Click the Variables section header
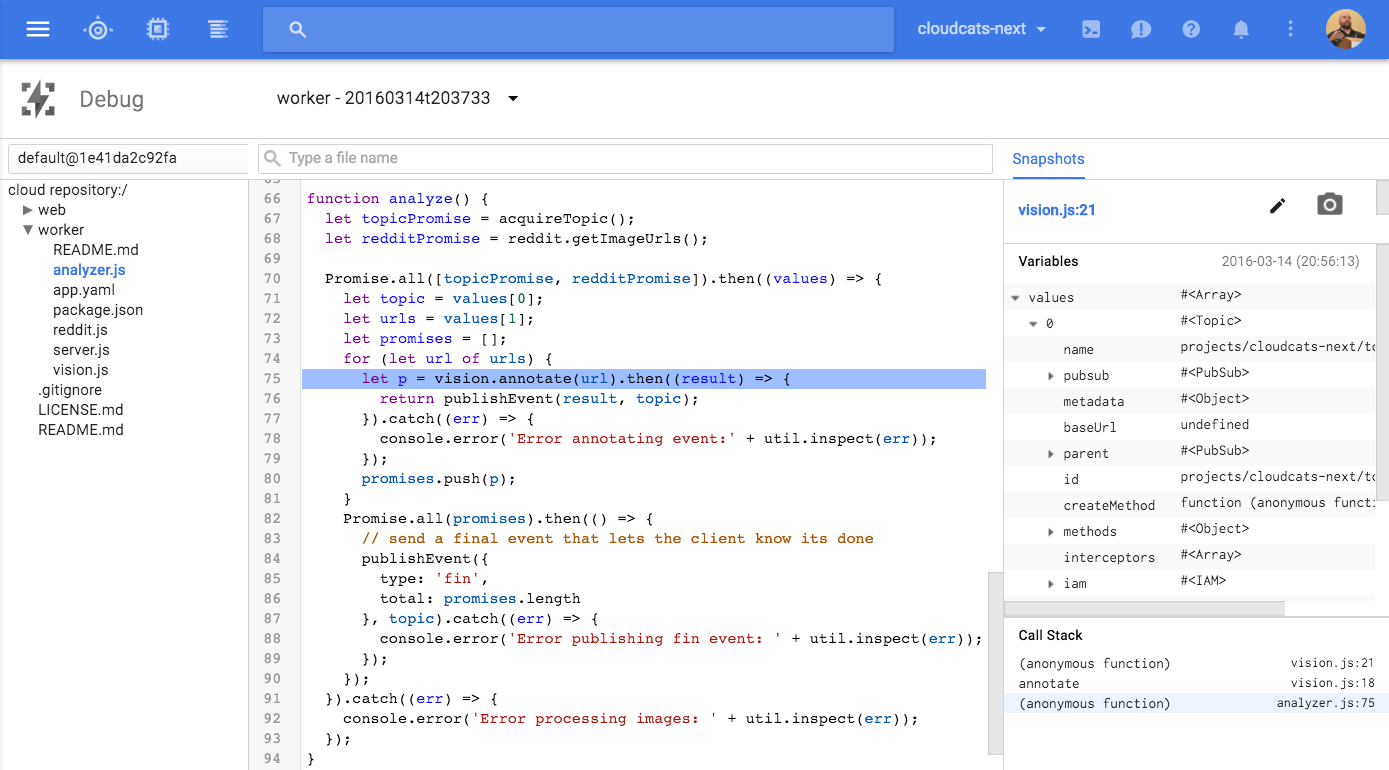The width and height of the screenshot is (1389, 770). click(x=1048, y=261)
